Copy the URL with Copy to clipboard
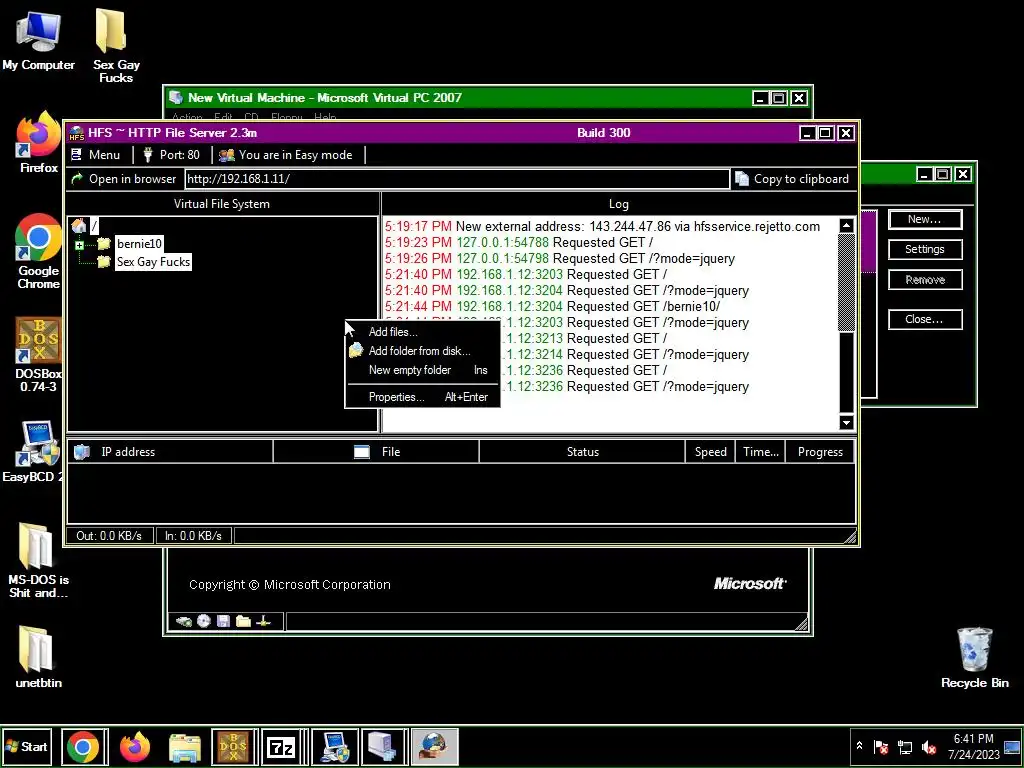 tap(792, 179)
